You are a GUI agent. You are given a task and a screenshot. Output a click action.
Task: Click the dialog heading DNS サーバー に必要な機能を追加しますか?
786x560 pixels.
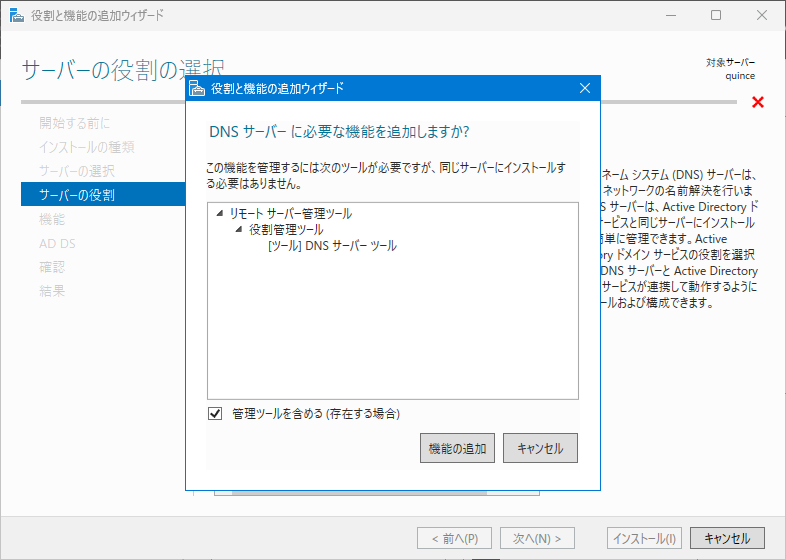[339, 132]
